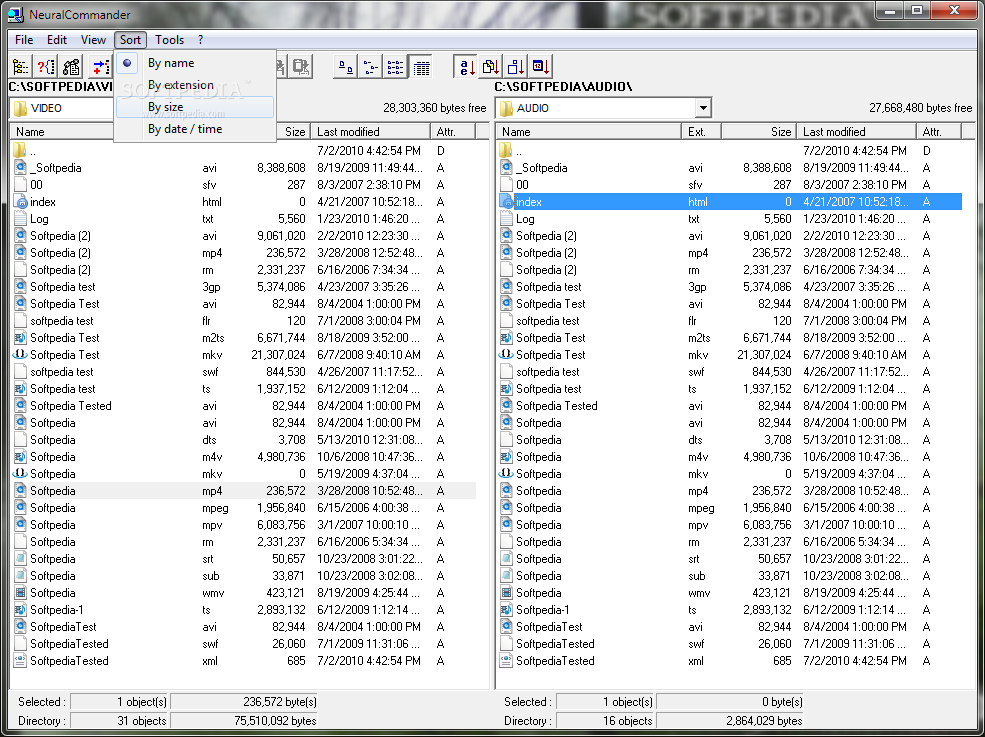Select highlighted index html row in AUDIO pane
Screen dimensions: 985x737
point(730,202)
